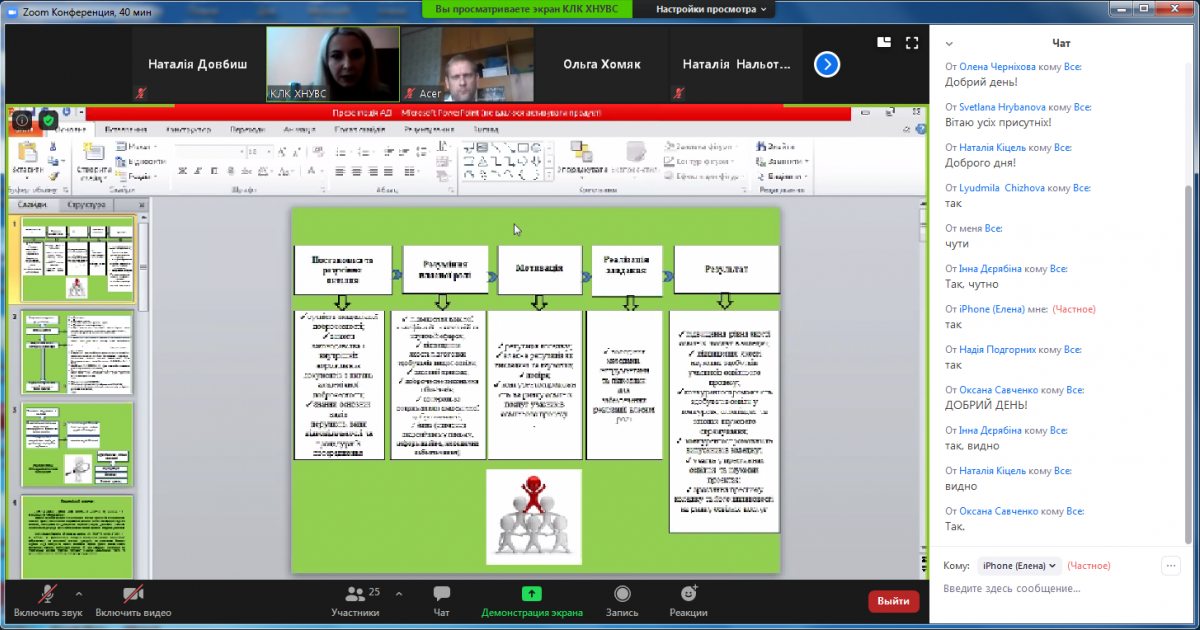This screenshot has height=630, width=1200.
Task: Open more chat options ellipsis button
Action: [x=1170, y=565]
